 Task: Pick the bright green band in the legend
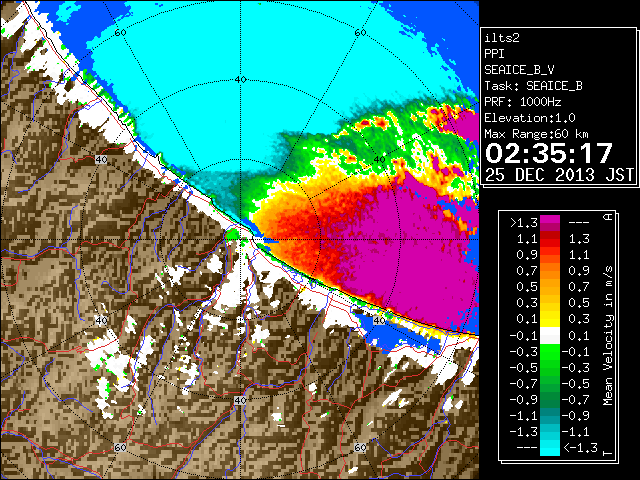click(550, 352)
